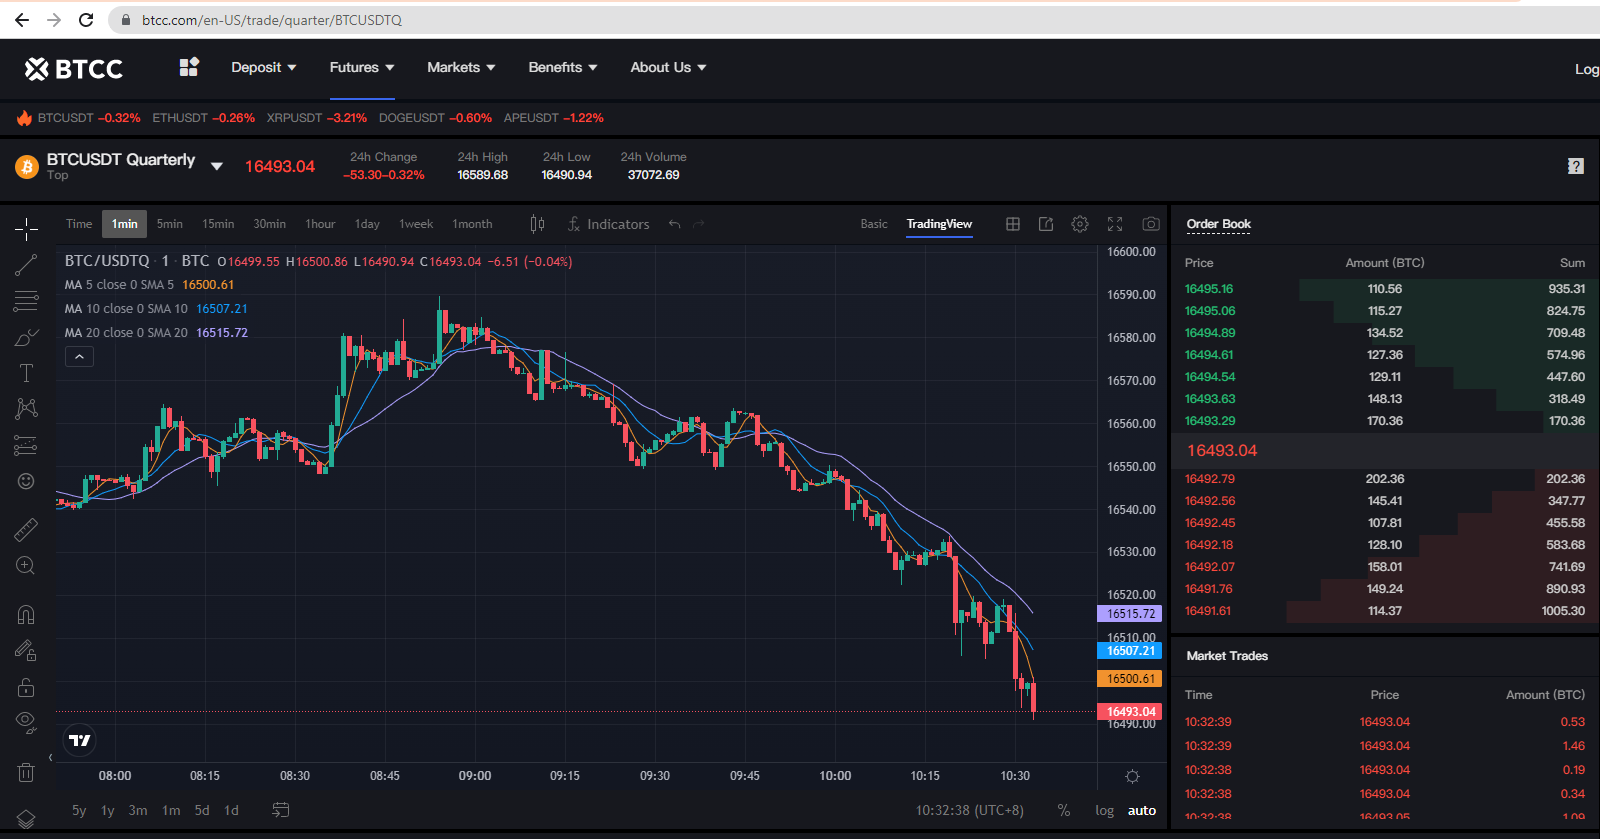Screen dimensions: 1600x839
Task: Remove drawings with the trash icon
Action: point(26,772)
